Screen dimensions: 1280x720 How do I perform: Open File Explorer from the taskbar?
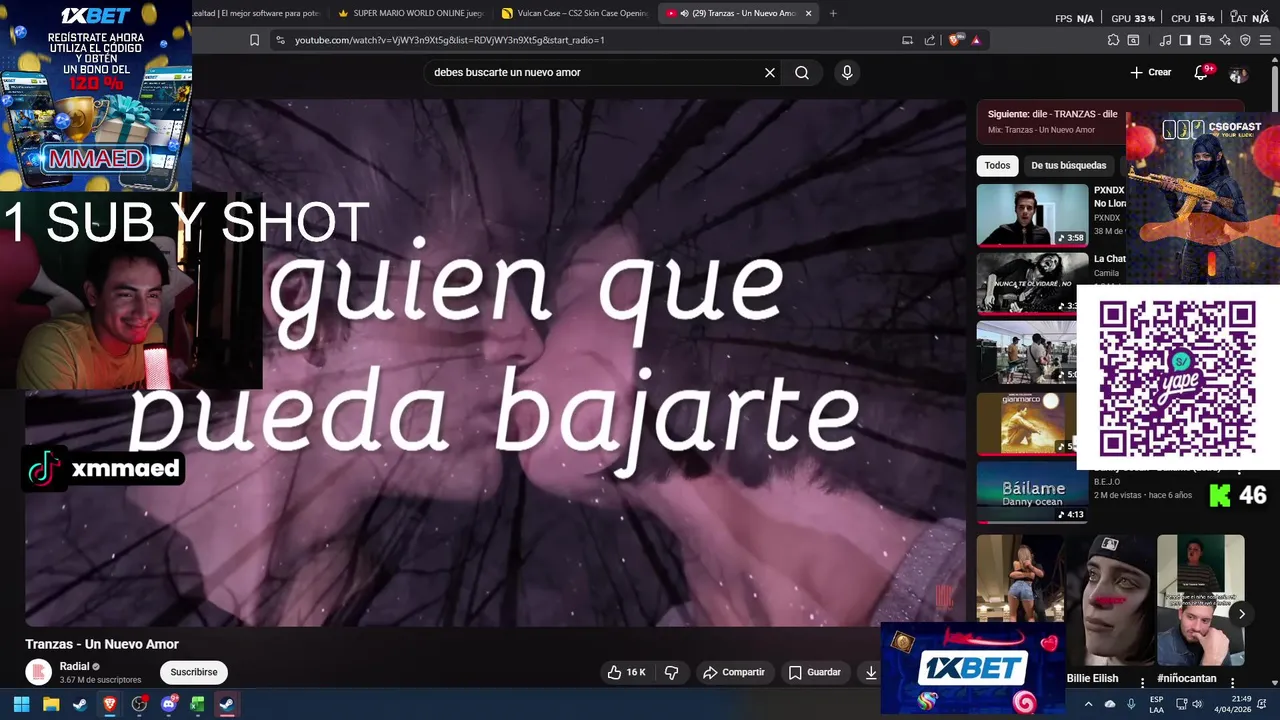[51, 704]
